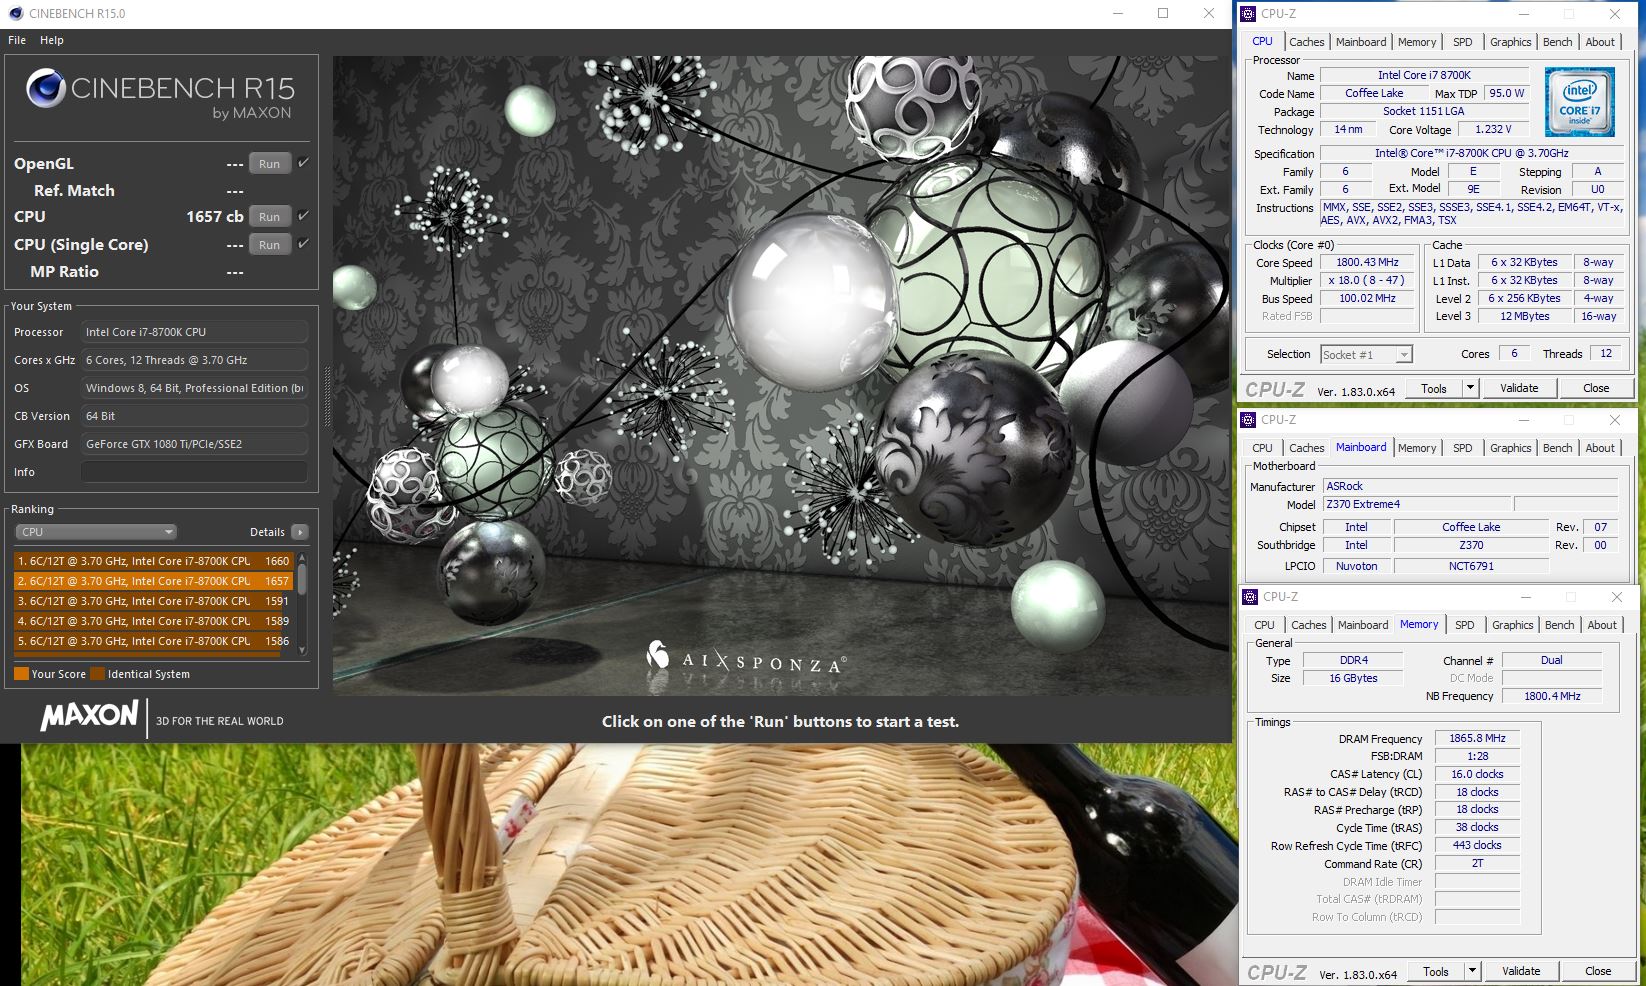Open Socket #1 selection dropdown
This screenshot has width=1646, height=986.
(x=1366, y=354)
